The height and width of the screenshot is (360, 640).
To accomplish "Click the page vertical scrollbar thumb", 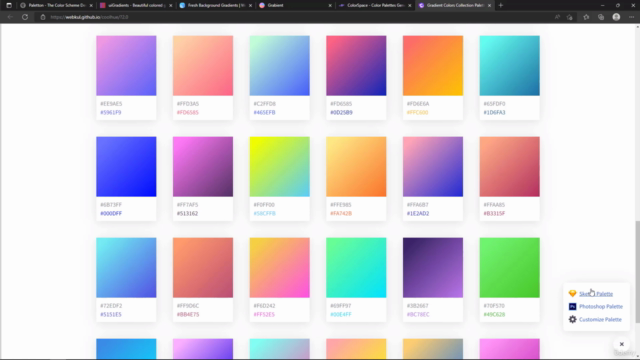I will pyautogui.click(x=637, y=271).
